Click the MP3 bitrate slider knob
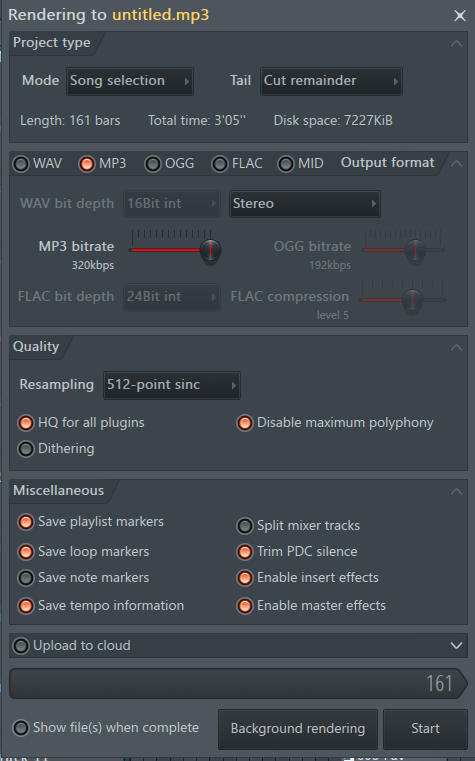The image size is (475, 761). [x=211, y=250]
